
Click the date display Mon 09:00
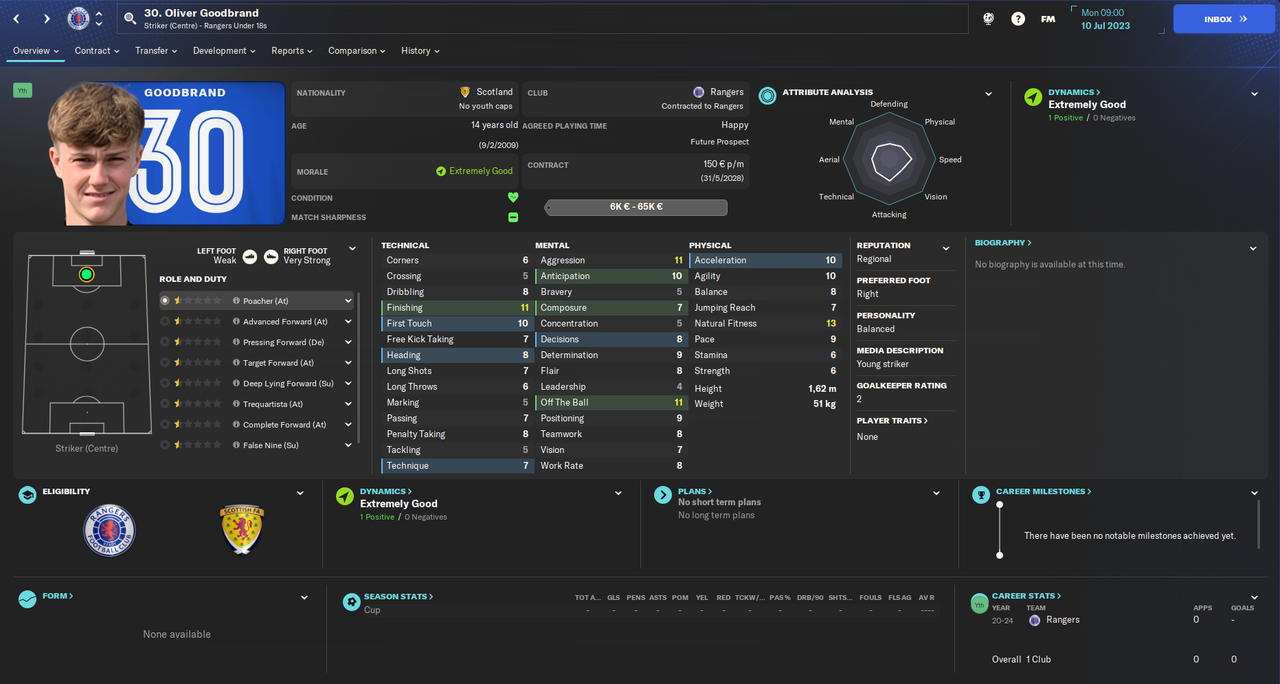(1104, 13)
